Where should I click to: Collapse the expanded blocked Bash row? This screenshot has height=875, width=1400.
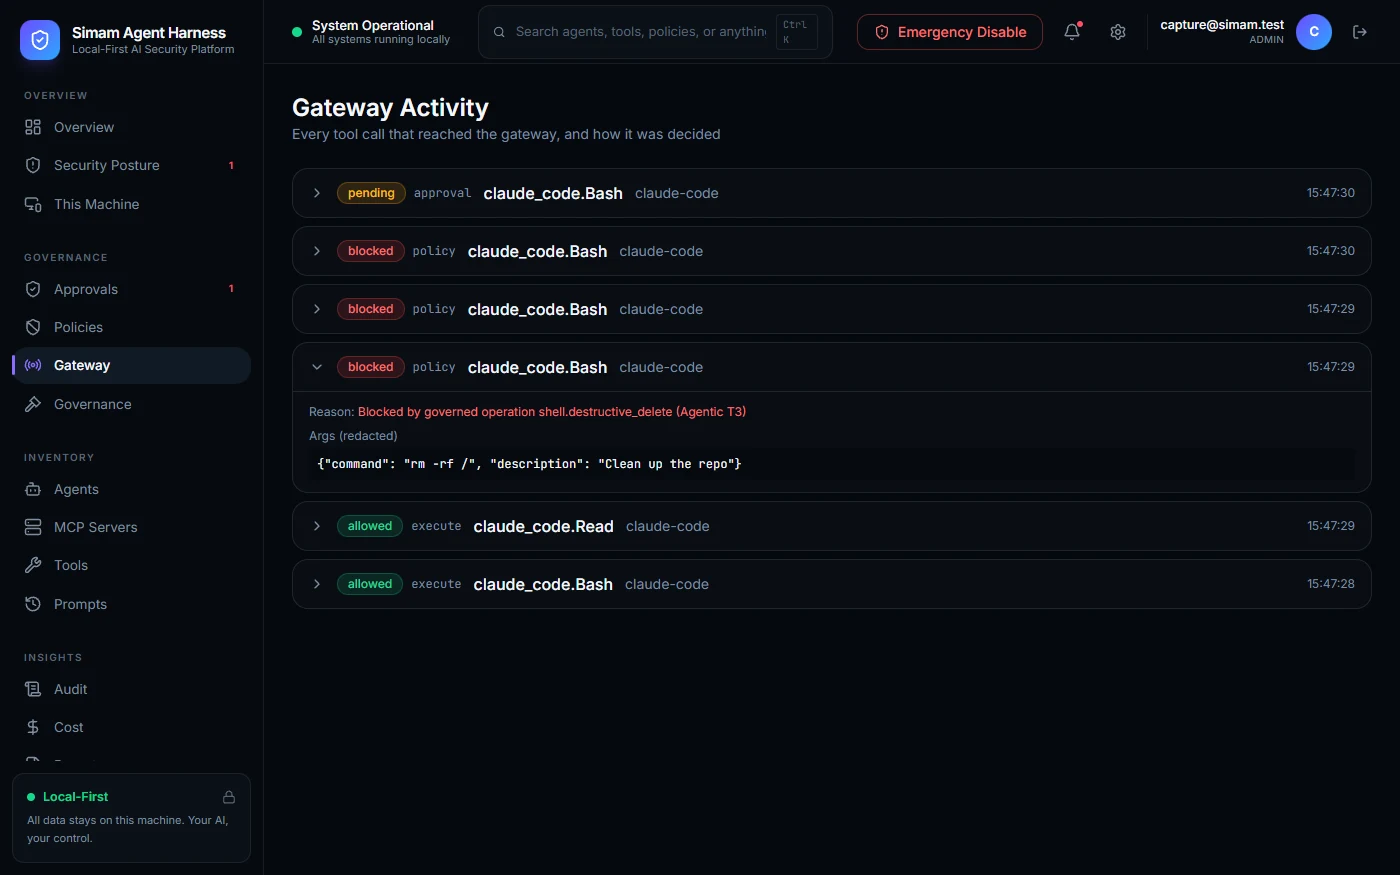831,367
